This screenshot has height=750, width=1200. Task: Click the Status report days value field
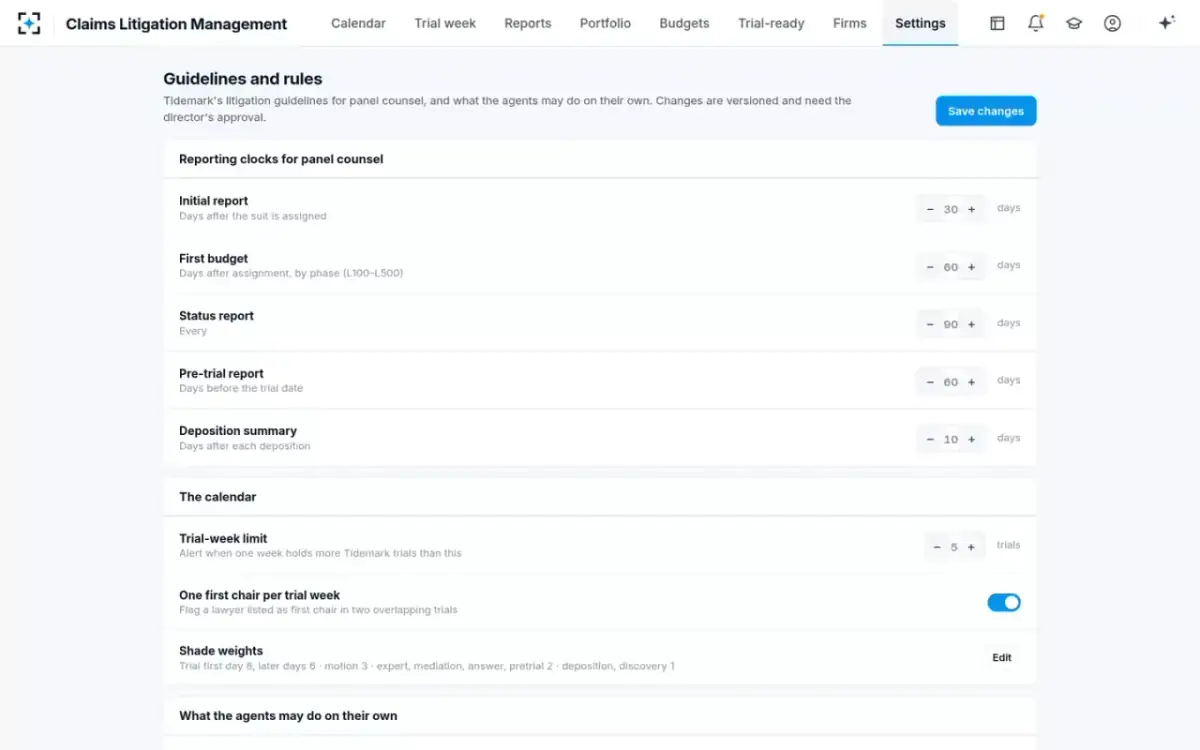(950, 324)
